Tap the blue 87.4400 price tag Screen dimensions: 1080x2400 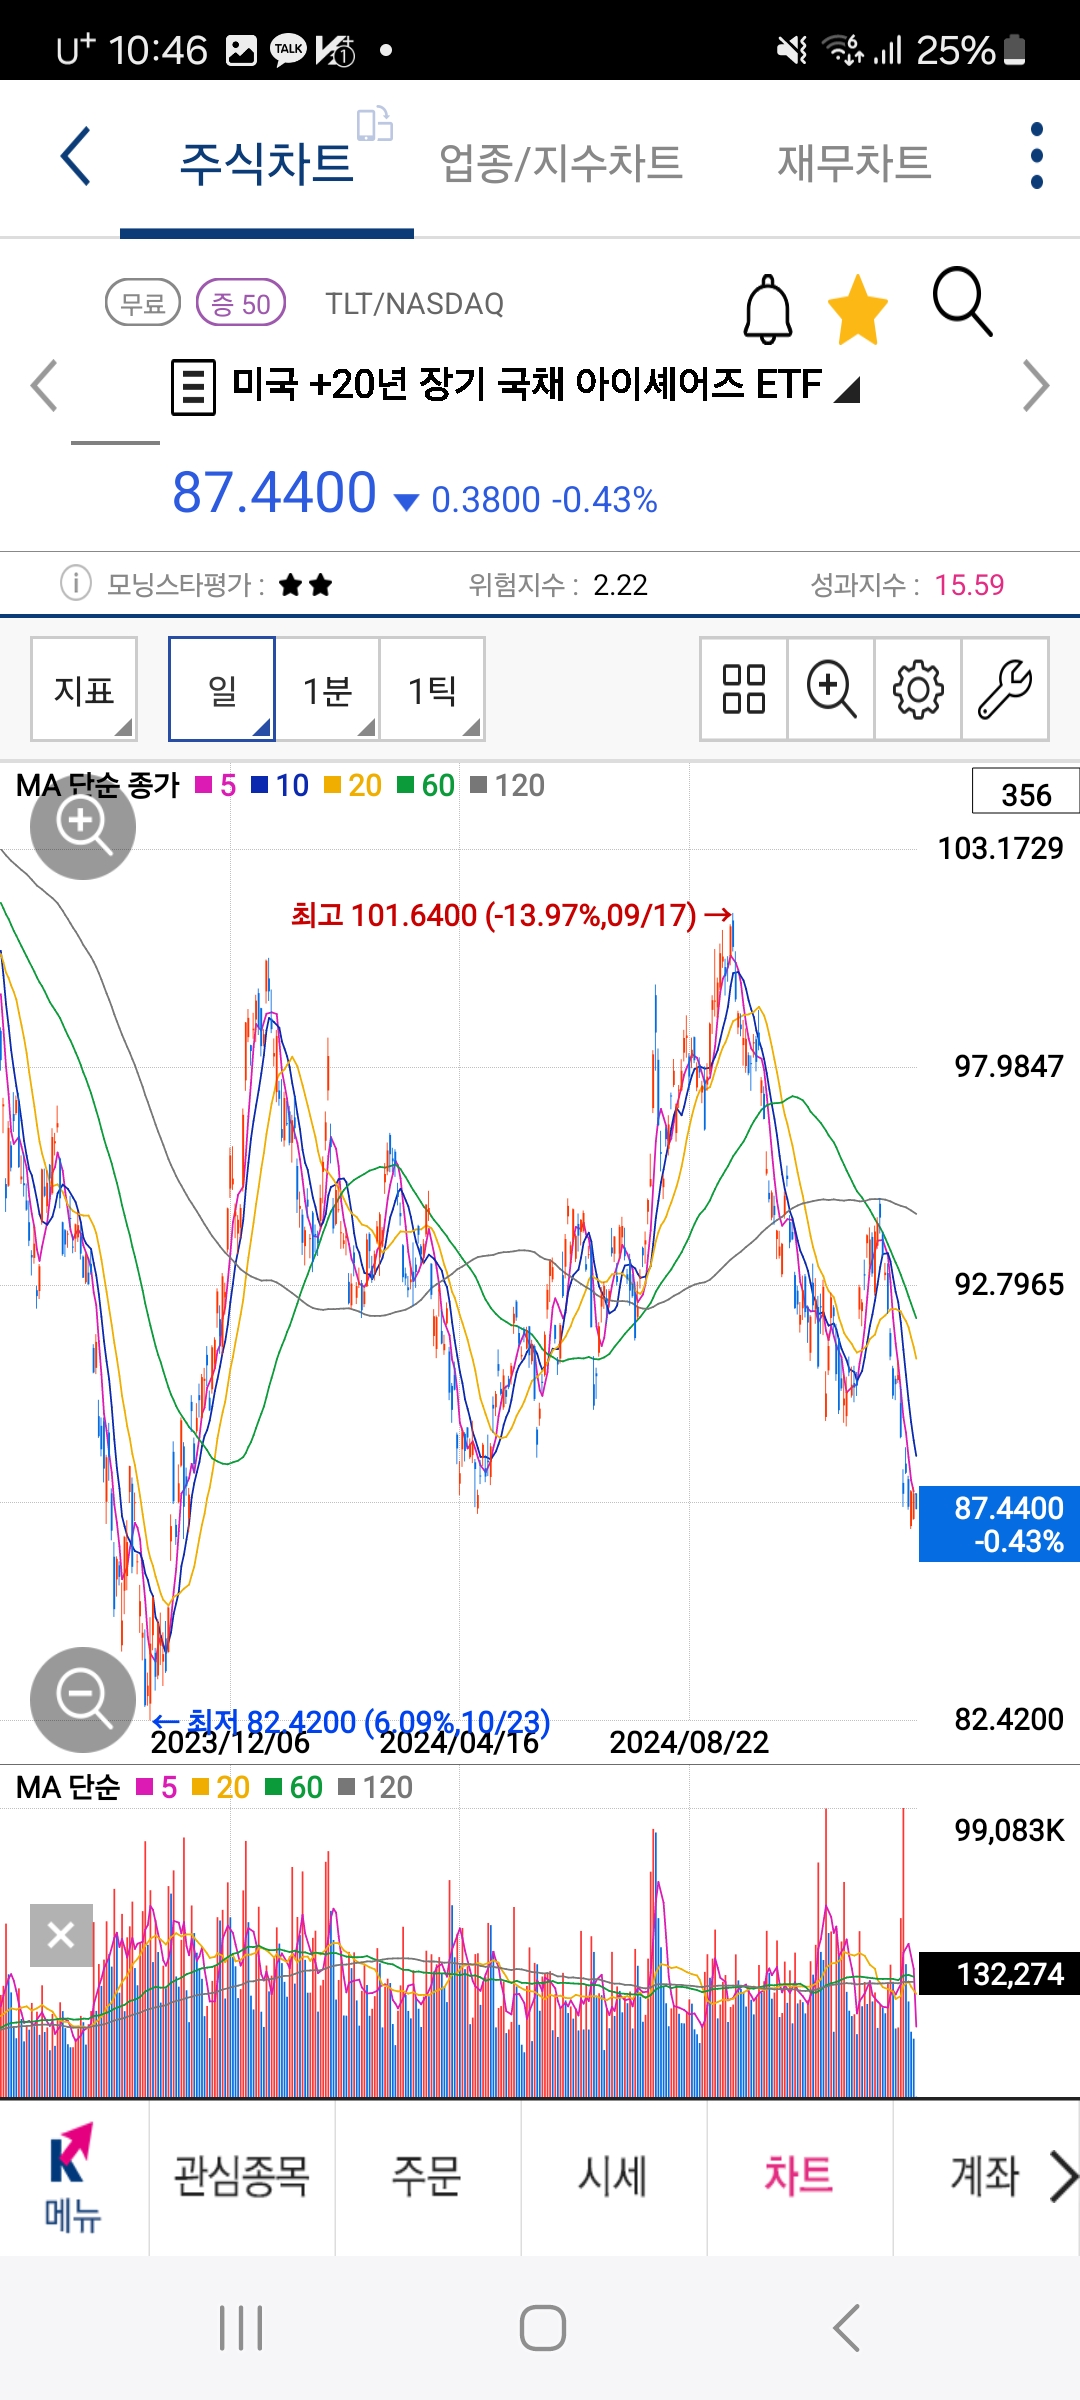(999, 1524)
